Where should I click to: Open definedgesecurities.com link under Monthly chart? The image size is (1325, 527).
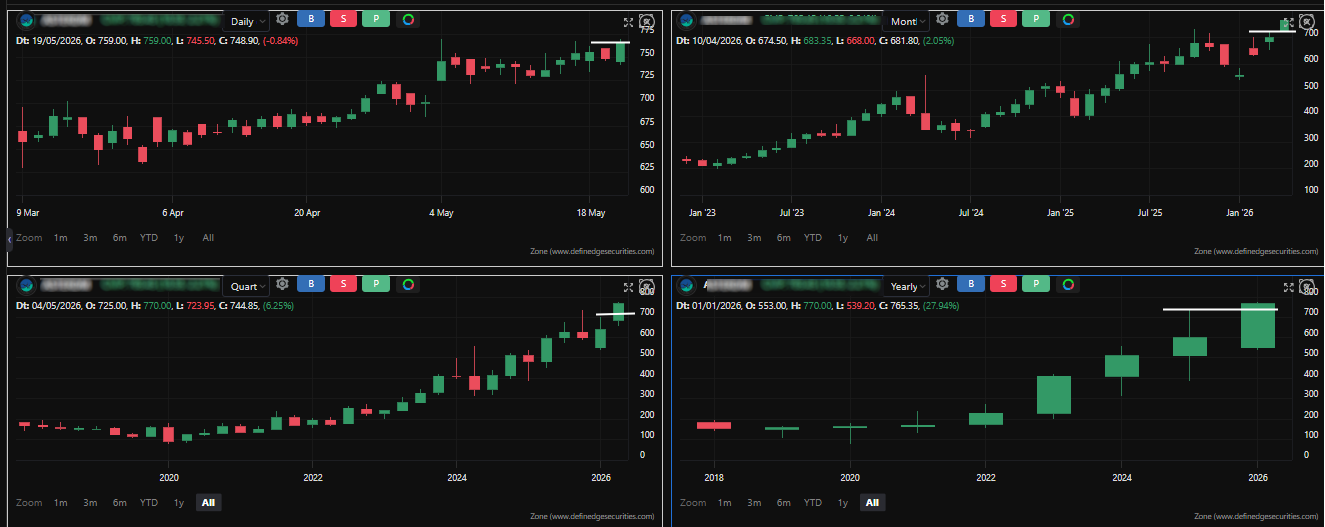pos(1256,252)
